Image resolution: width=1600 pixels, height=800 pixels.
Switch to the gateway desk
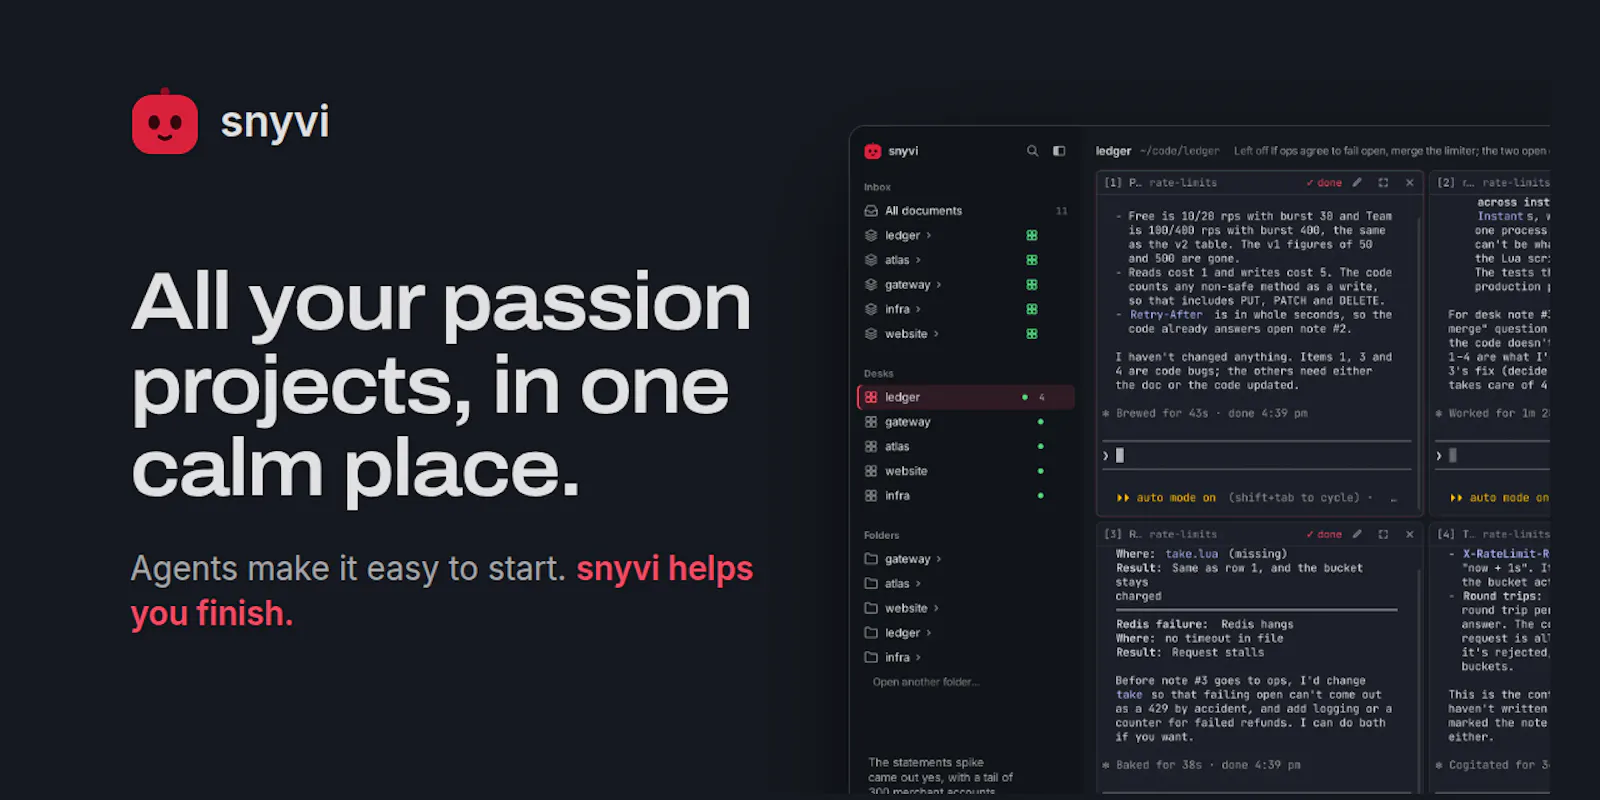click(x=965, y=422)
